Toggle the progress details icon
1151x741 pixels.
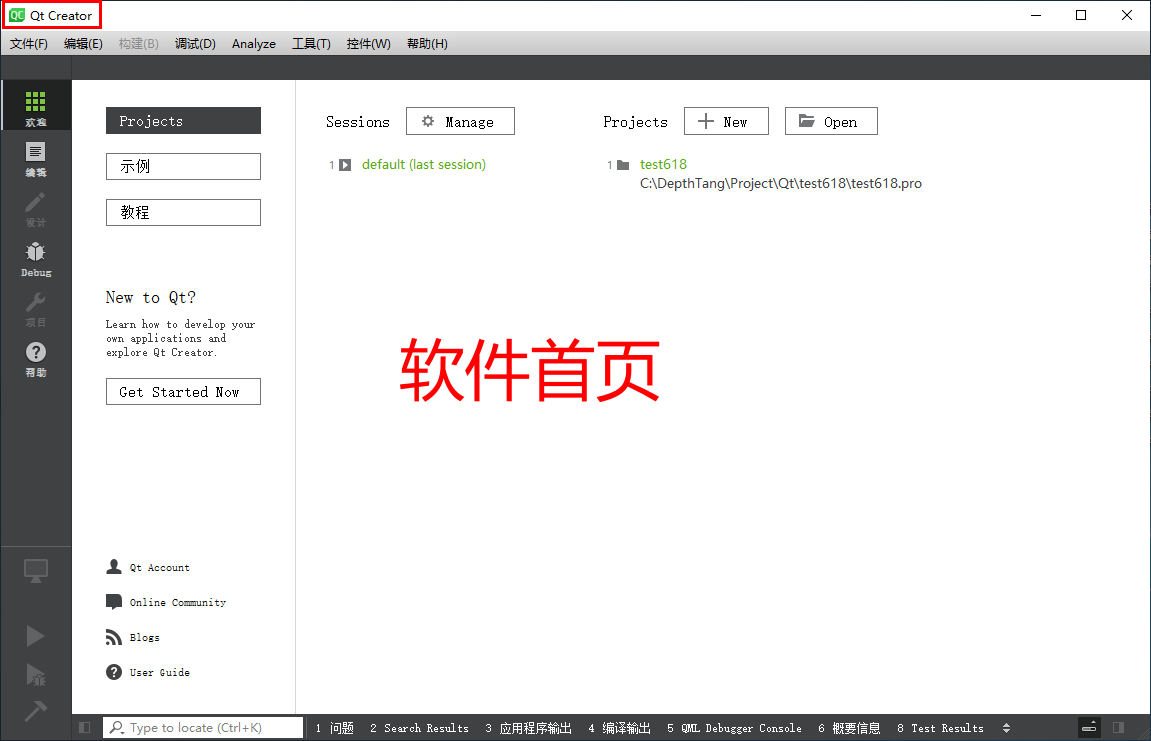pos(1089,727)
